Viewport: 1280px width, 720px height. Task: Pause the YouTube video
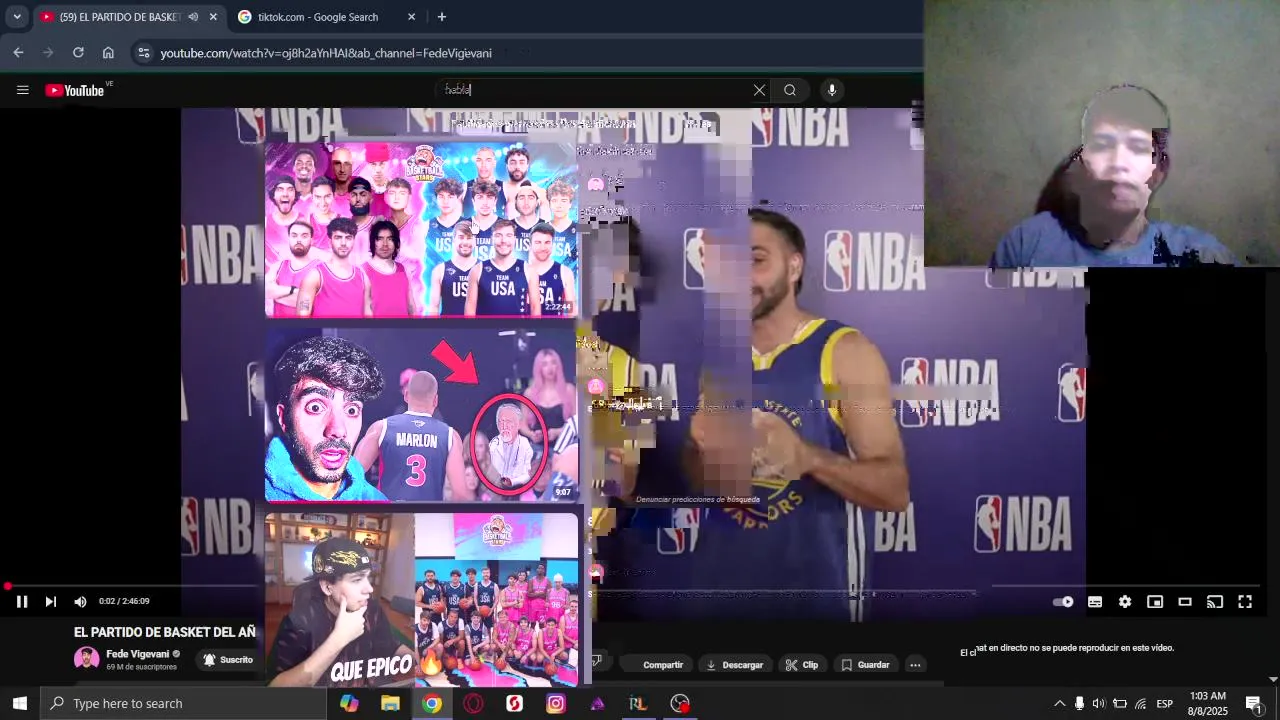[x=21, y=601]
